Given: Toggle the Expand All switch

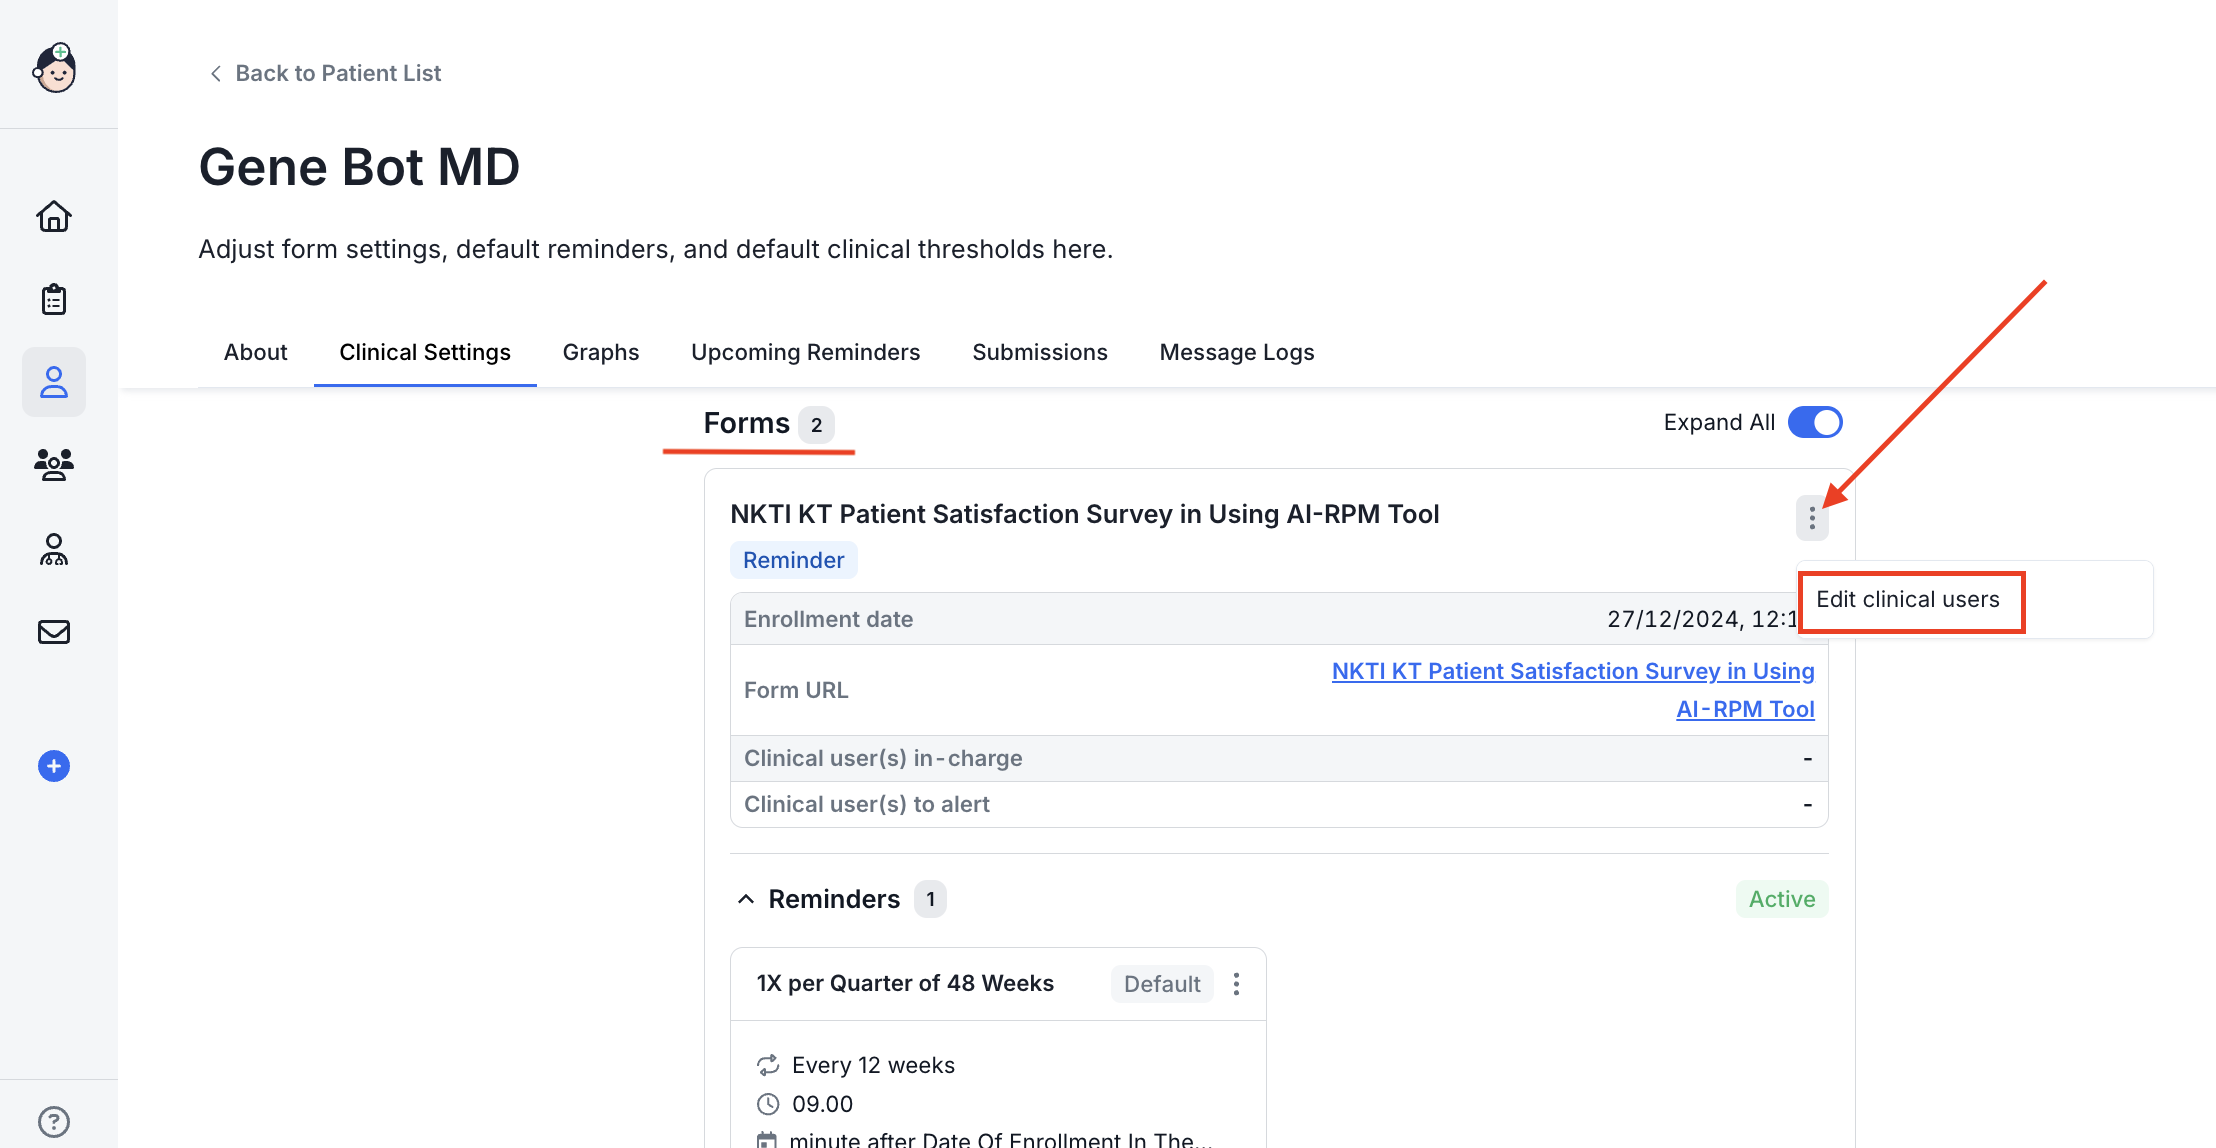Looking at the screenshot, I should pos(1815,422).
